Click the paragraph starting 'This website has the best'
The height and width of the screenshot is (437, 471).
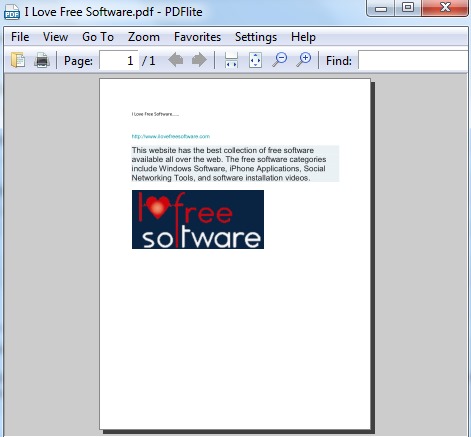[x=235, y=164]
